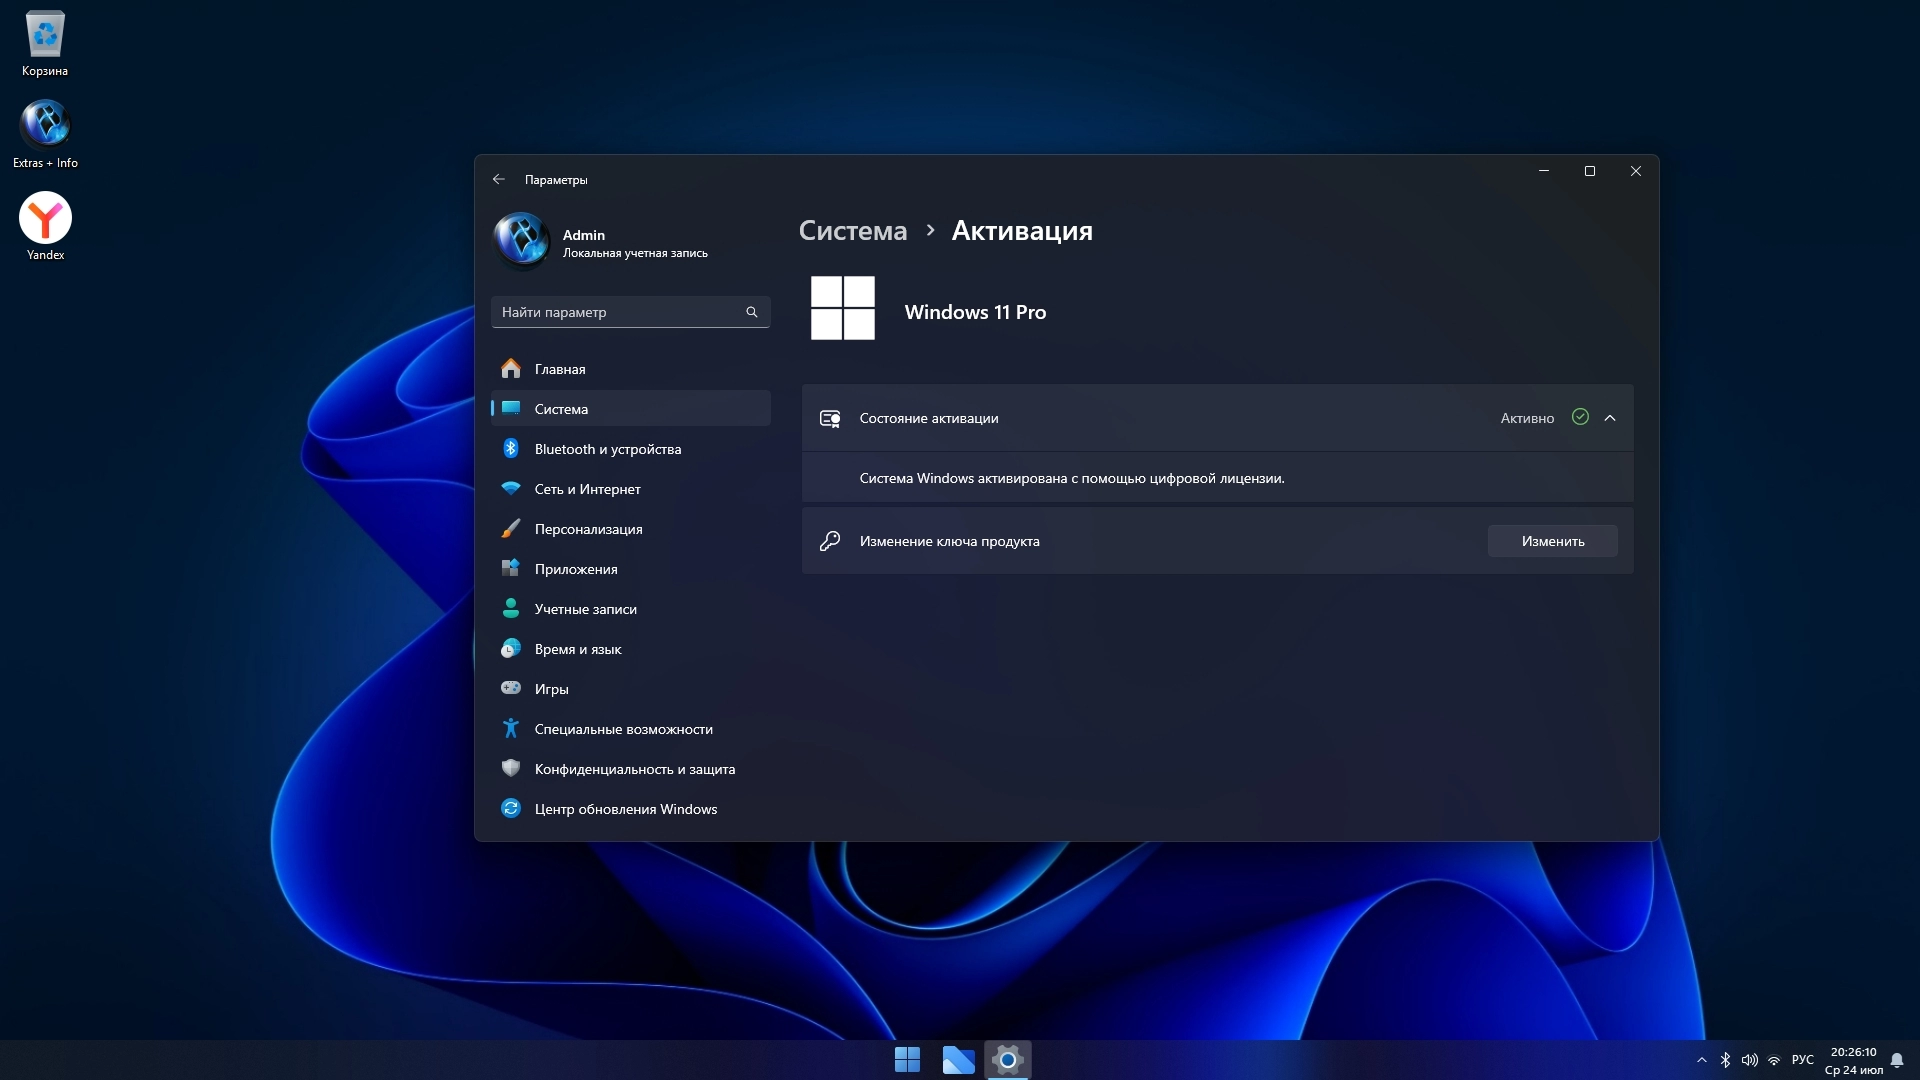Screen dimensions: 1920x1080
Task: Open Время и язык settings
Action: click(577, 649)
